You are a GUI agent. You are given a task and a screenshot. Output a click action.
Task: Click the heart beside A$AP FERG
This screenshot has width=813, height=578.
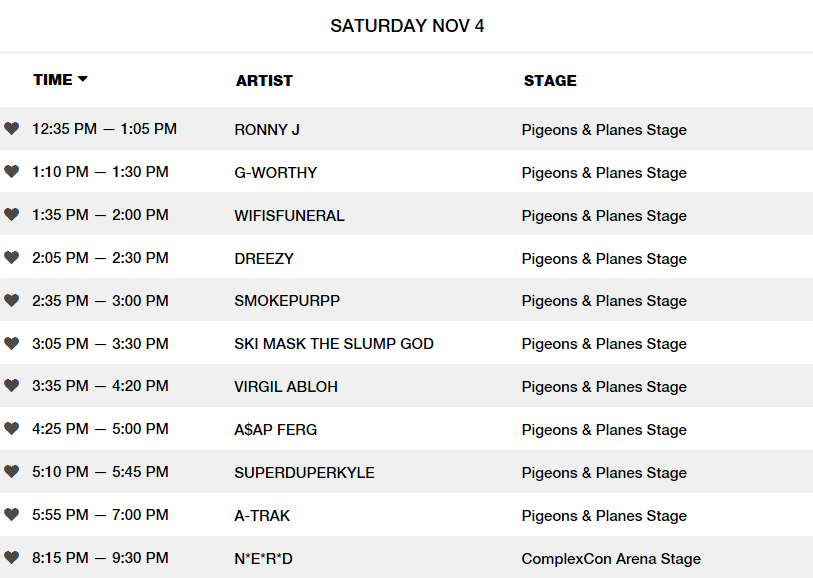pos(11,428)
